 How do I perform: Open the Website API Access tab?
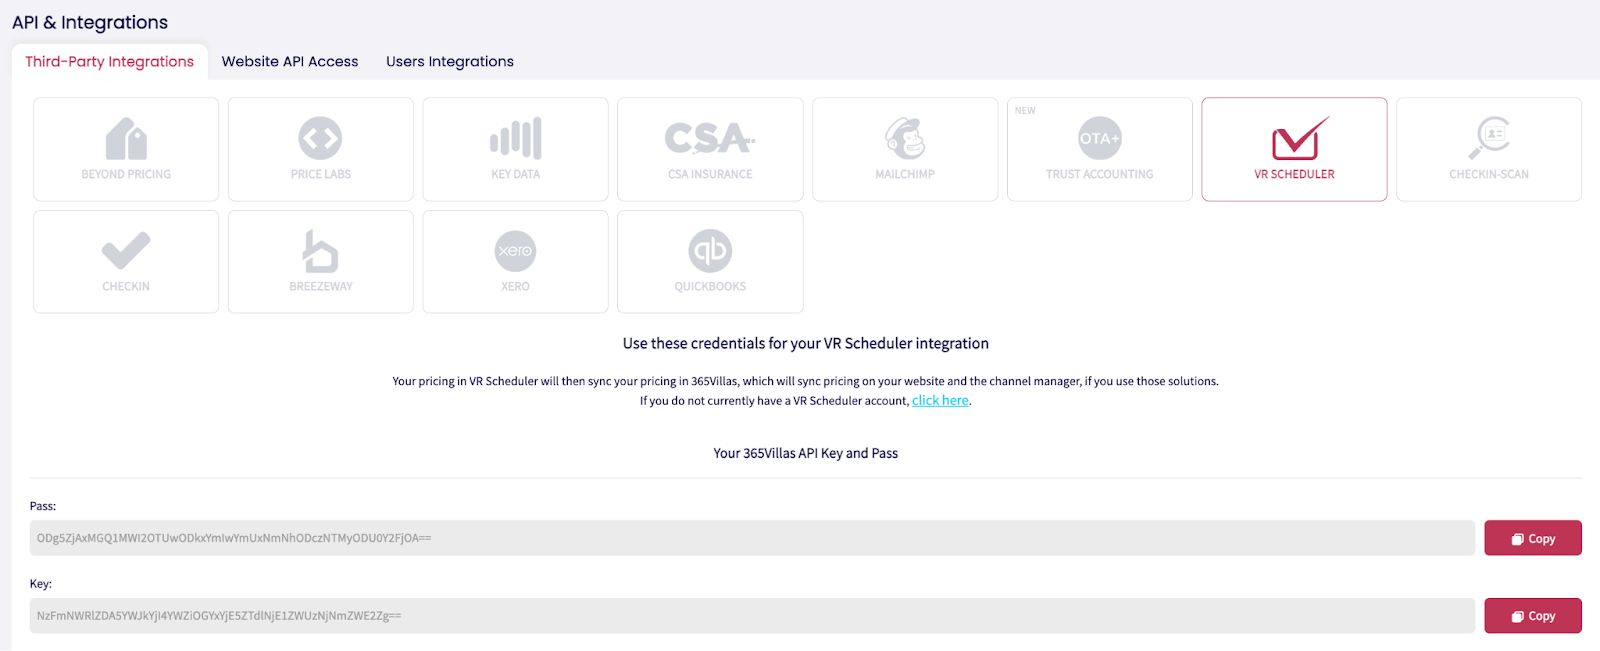(290, 62)
